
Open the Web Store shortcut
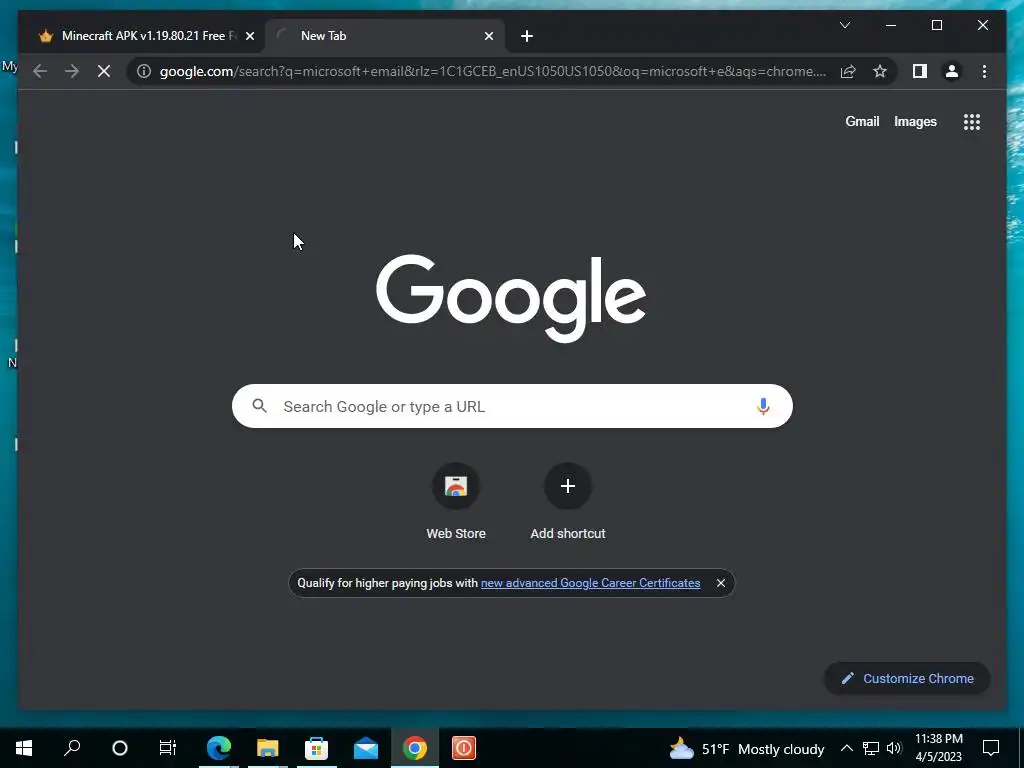tap(456, 502)
